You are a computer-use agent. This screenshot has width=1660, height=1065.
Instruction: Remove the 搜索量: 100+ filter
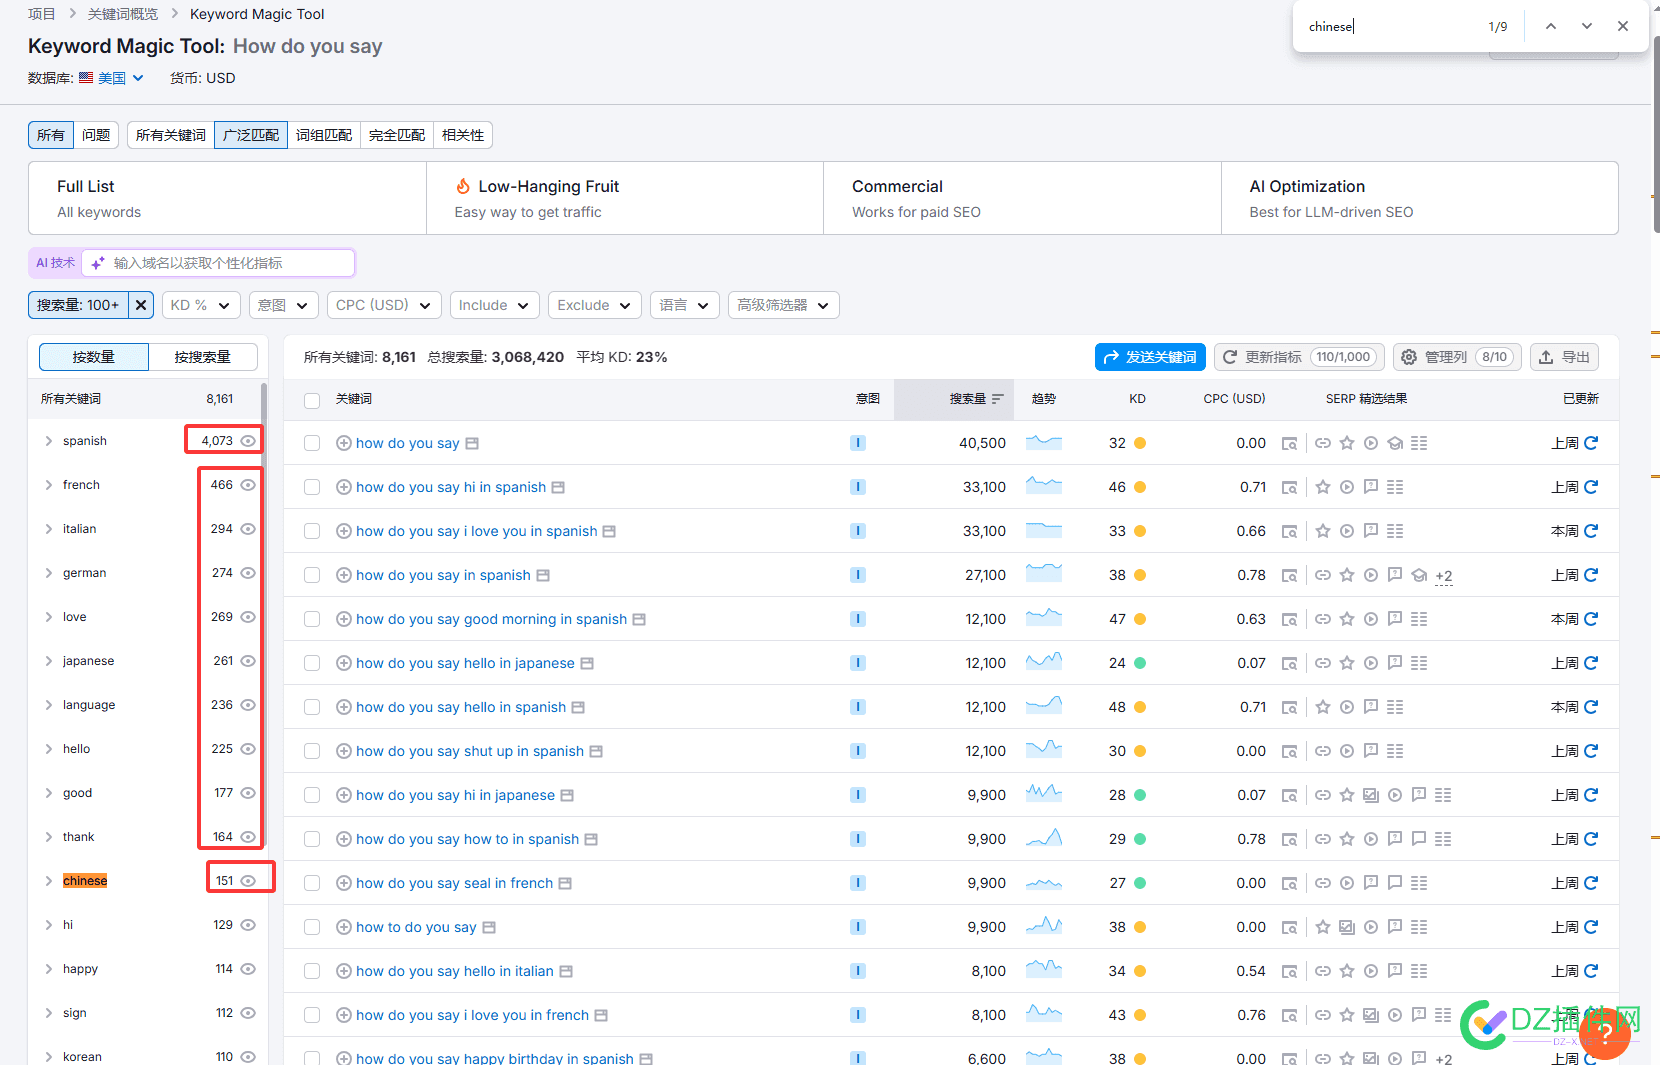click(x=141, y=305)
